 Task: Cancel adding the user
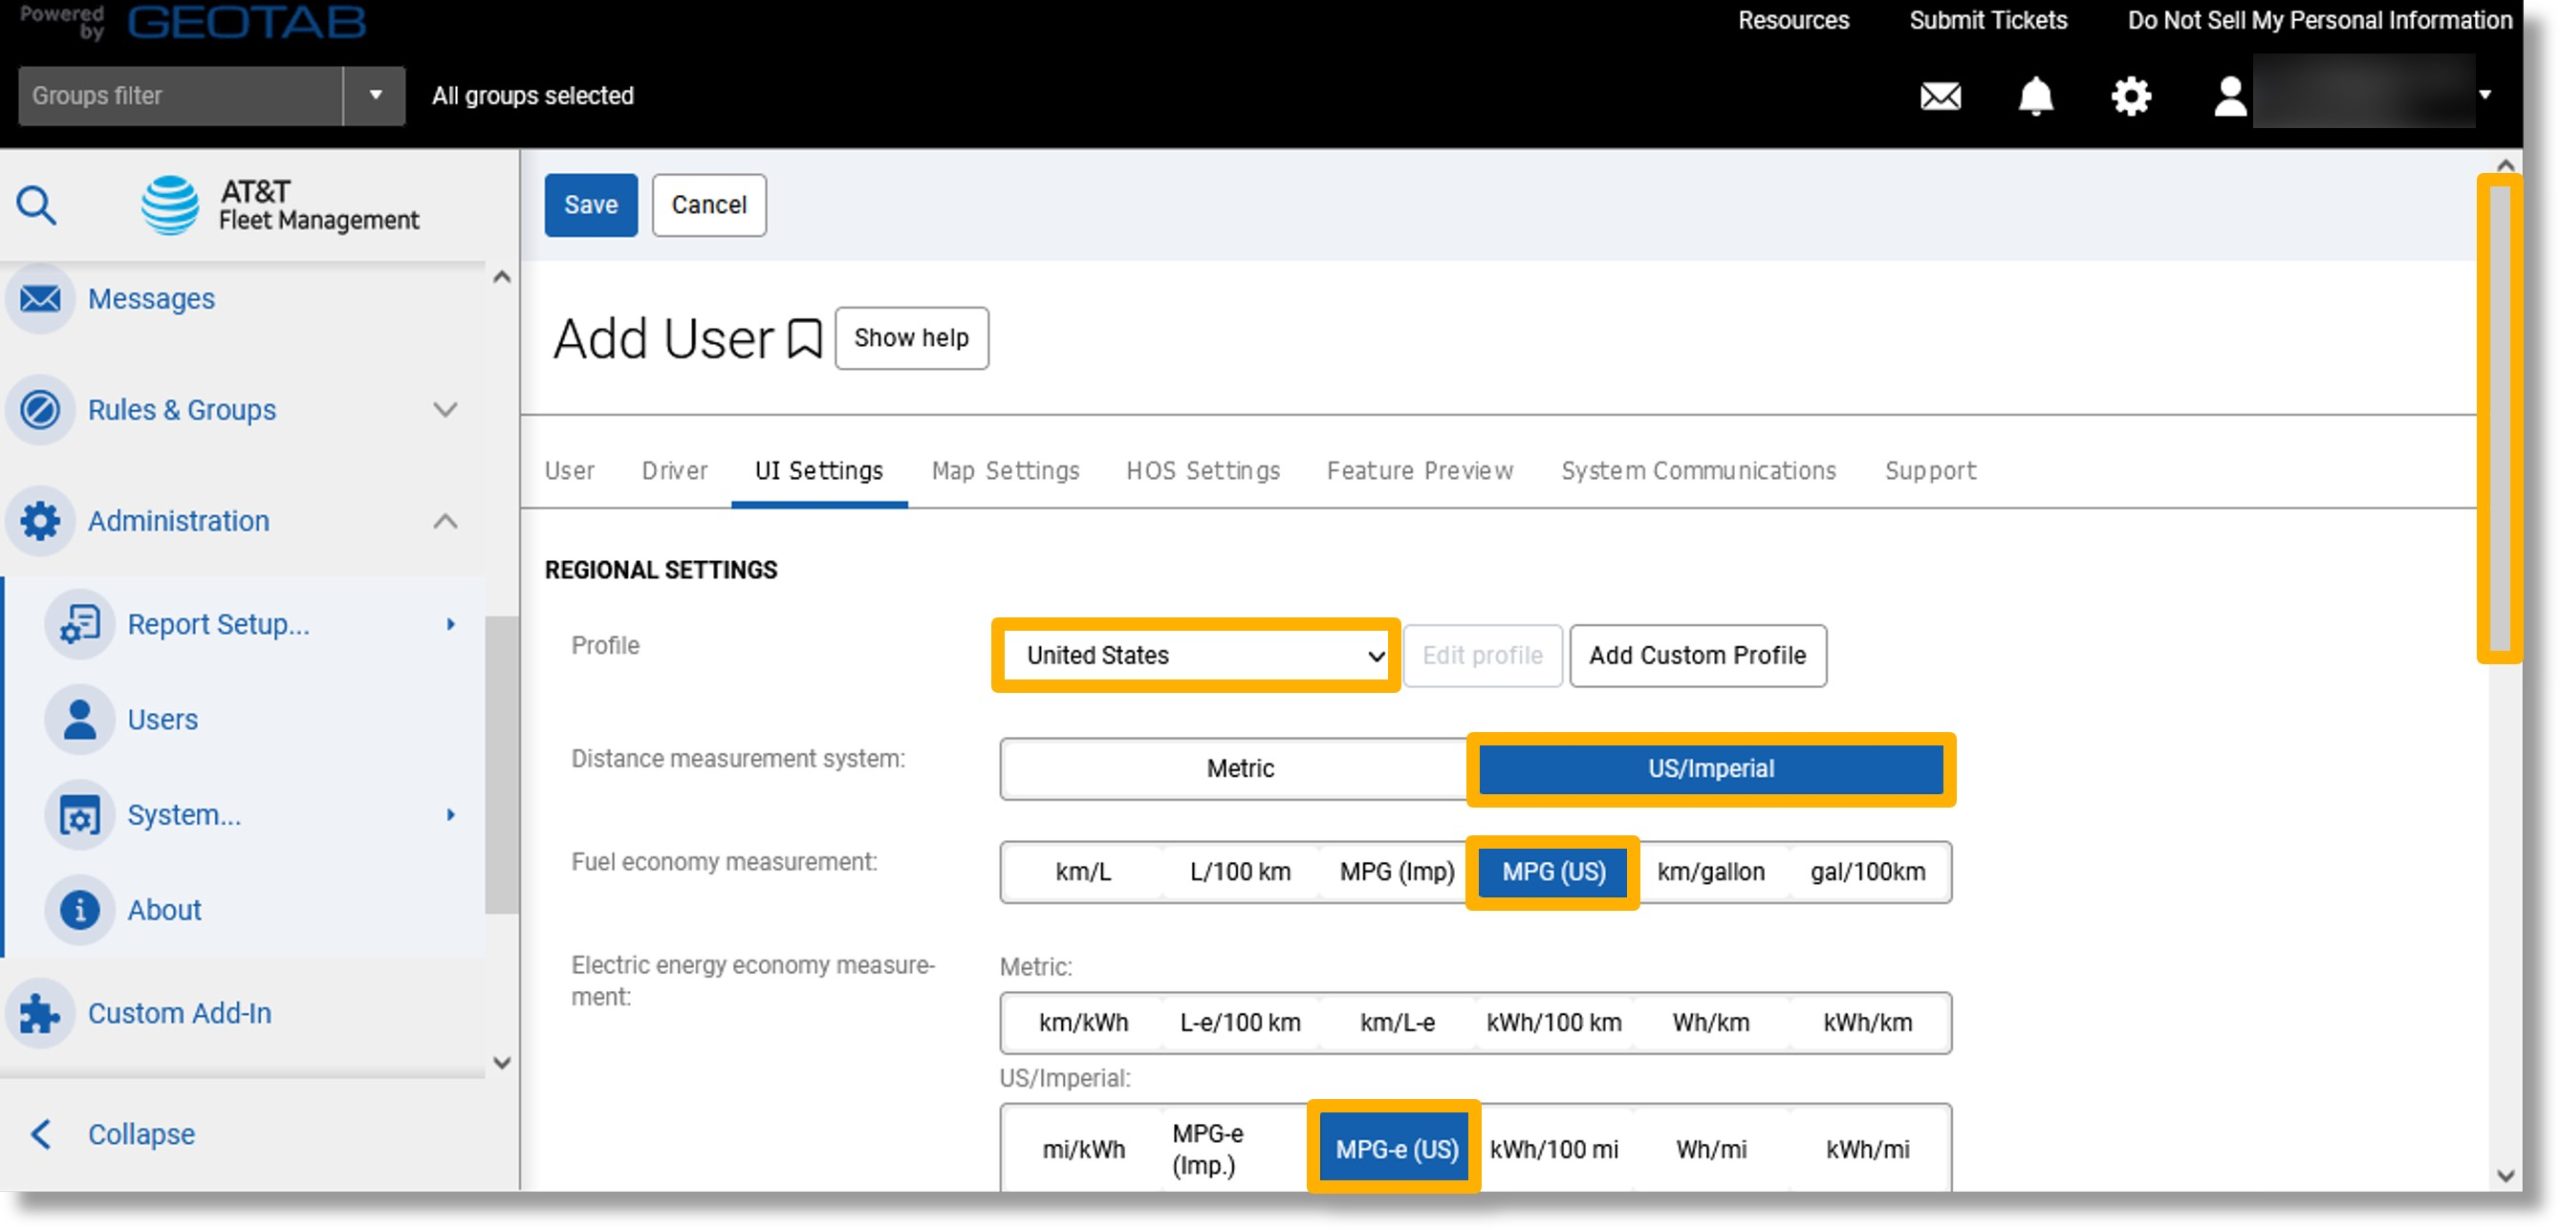(709, 205)
